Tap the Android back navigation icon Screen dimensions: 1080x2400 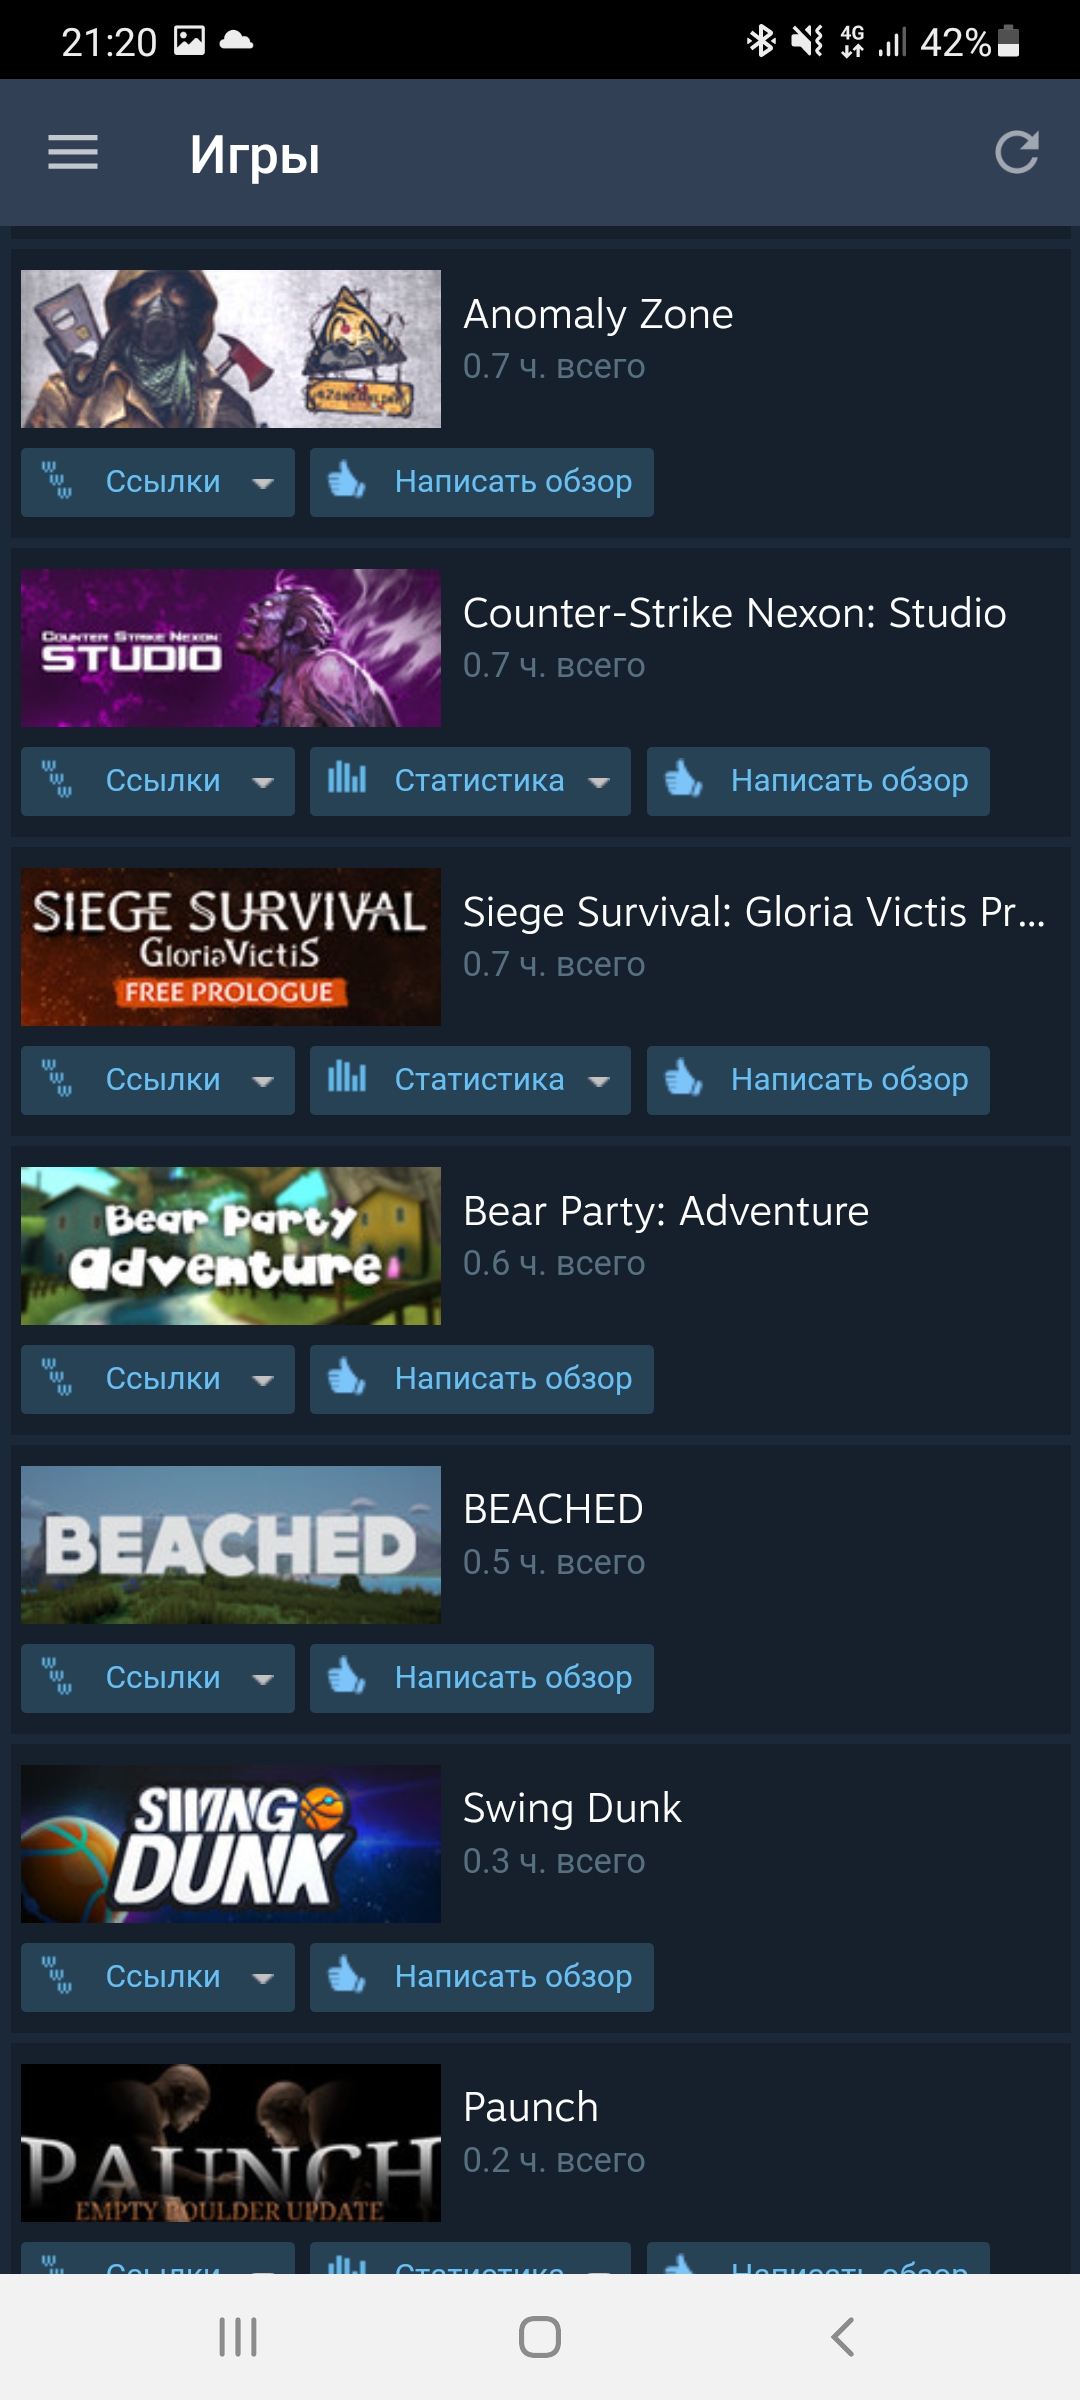pos(842,2338)
